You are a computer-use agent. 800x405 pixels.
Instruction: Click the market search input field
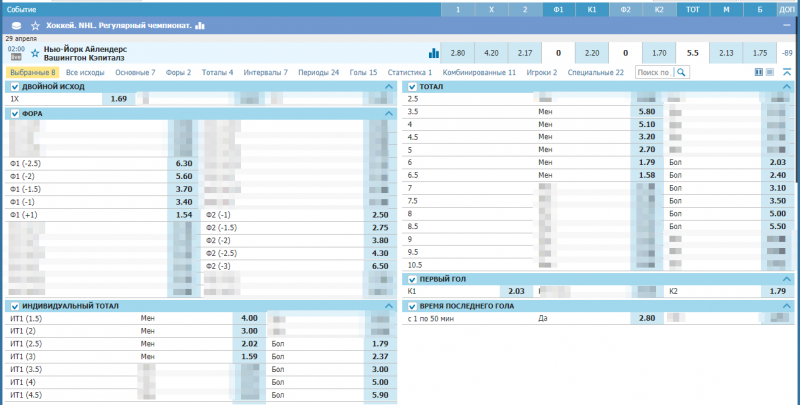point(654,73)
